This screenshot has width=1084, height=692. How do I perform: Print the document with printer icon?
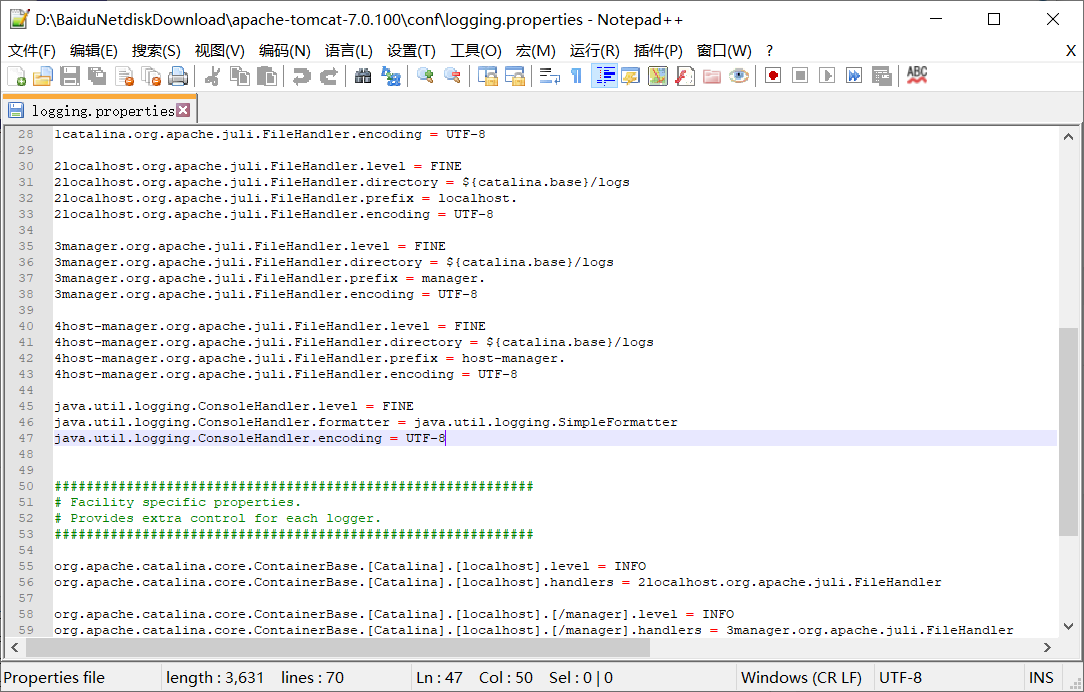click(x=178, y=76)
